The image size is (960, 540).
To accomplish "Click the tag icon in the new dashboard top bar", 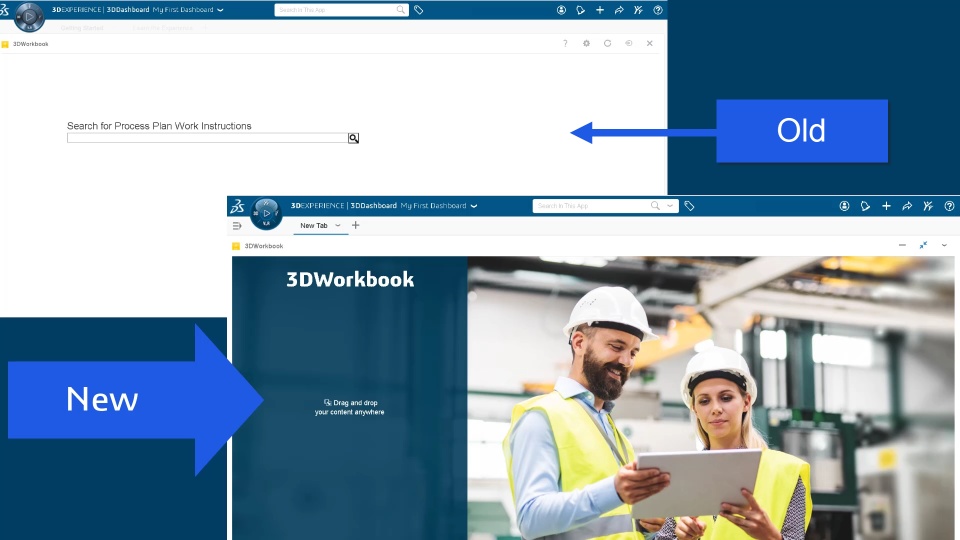I will [689, 206].
